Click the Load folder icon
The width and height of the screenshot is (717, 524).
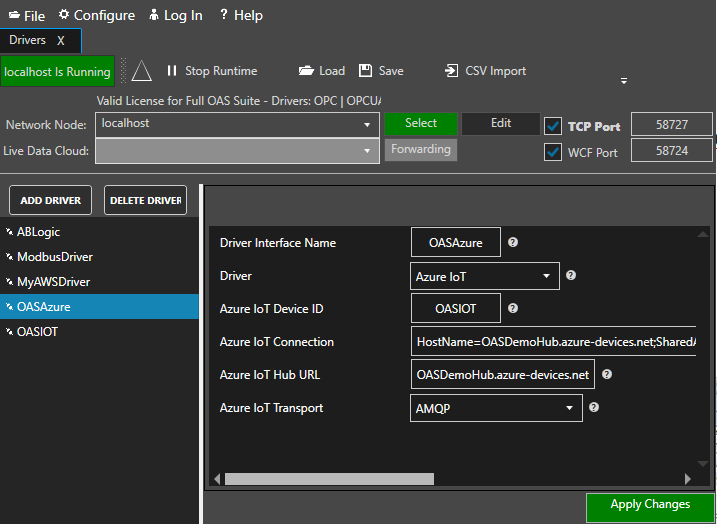click(306, 71)
